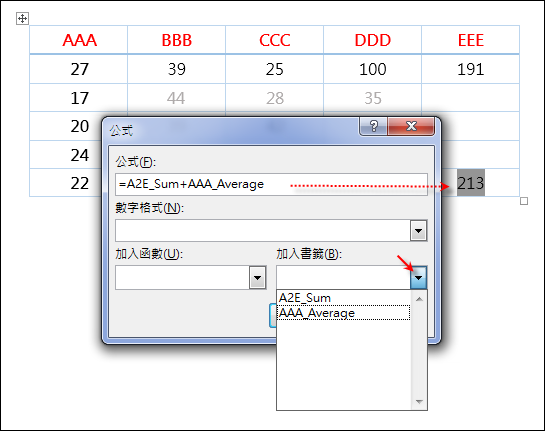
Task: Choose AAA_Average from the bookmark list
Action: point(343,313)
